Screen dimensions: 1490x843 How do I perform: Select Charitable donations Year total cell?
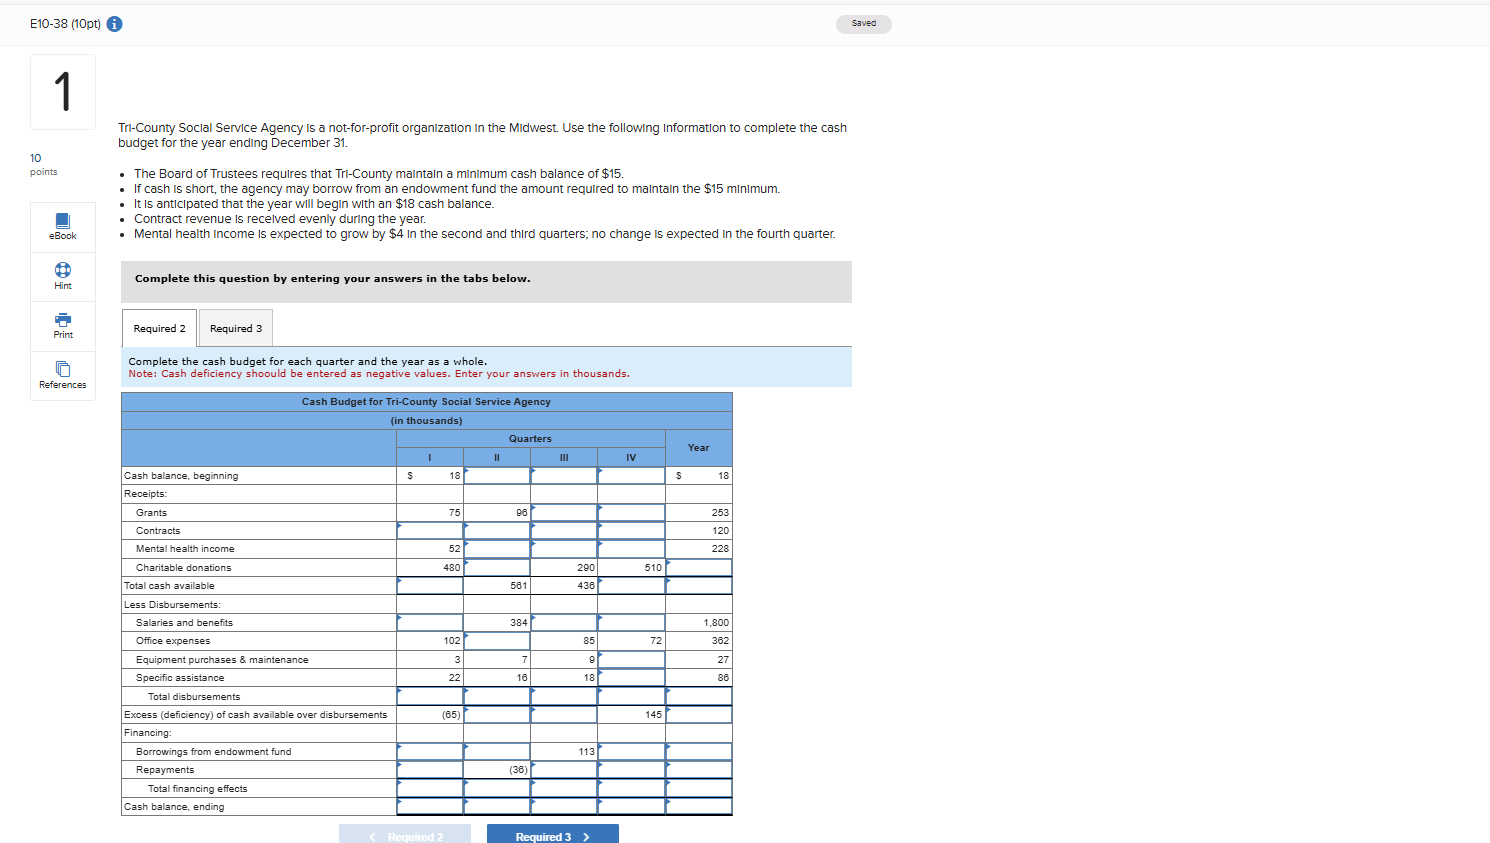point(699,568)
